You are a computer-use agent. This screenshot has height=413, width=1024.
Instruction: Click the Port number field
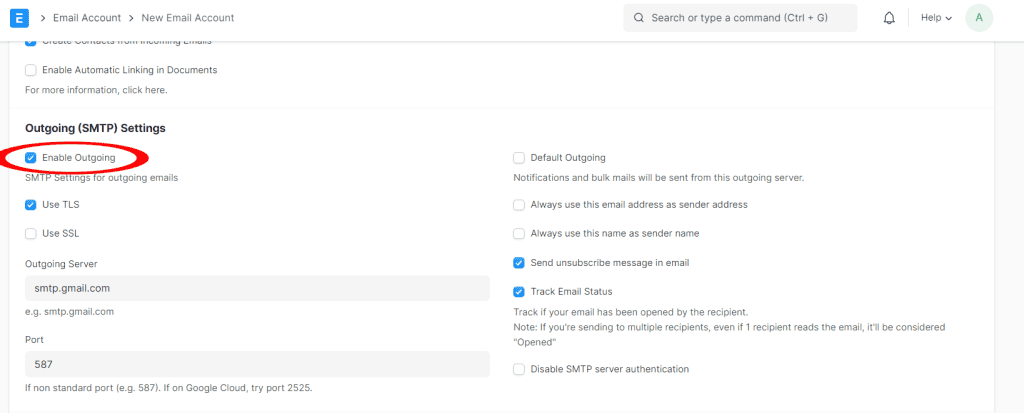click(x=256, y=365)
